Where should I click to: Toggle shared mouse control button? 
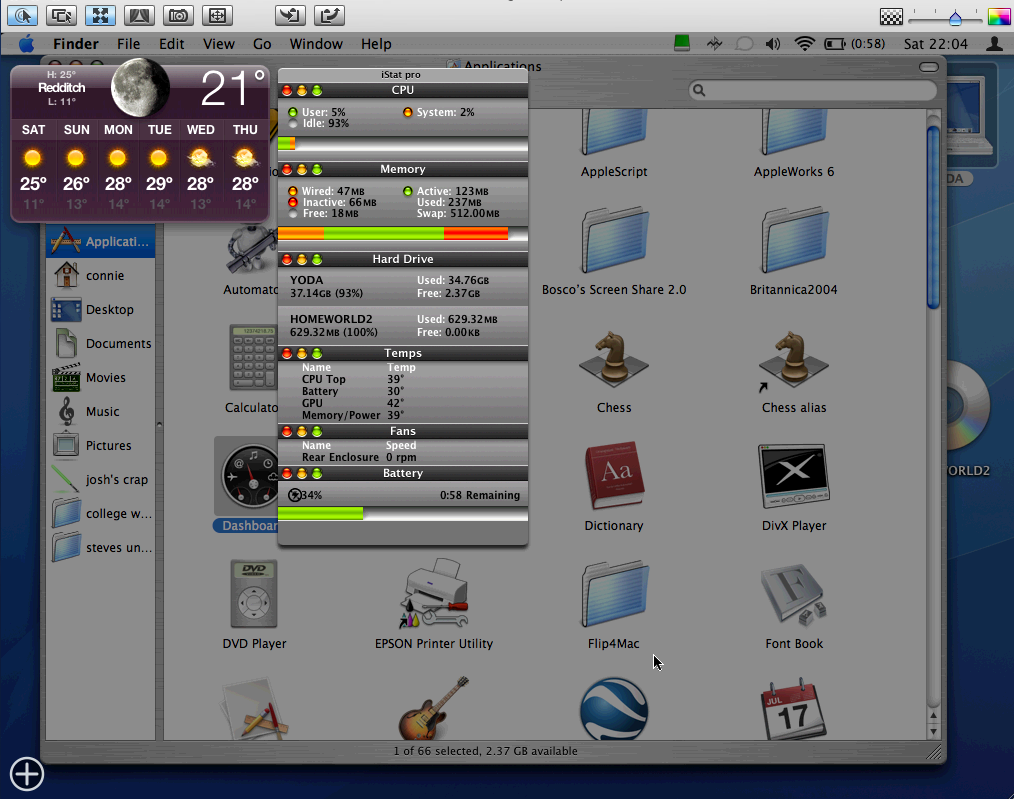click(61, 15)
